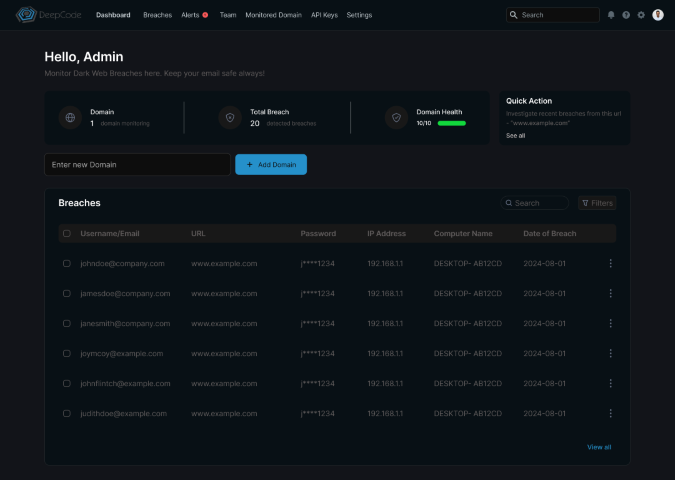Open the Breaches nav item

(158, 15)
